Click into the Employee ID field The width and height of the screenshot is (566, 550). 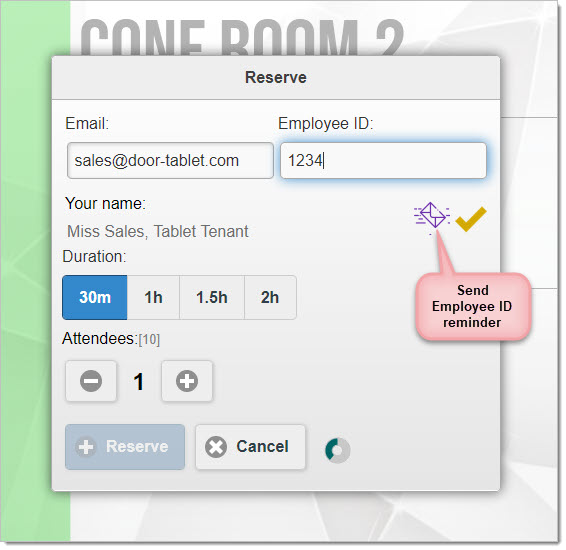pos(383,160)
